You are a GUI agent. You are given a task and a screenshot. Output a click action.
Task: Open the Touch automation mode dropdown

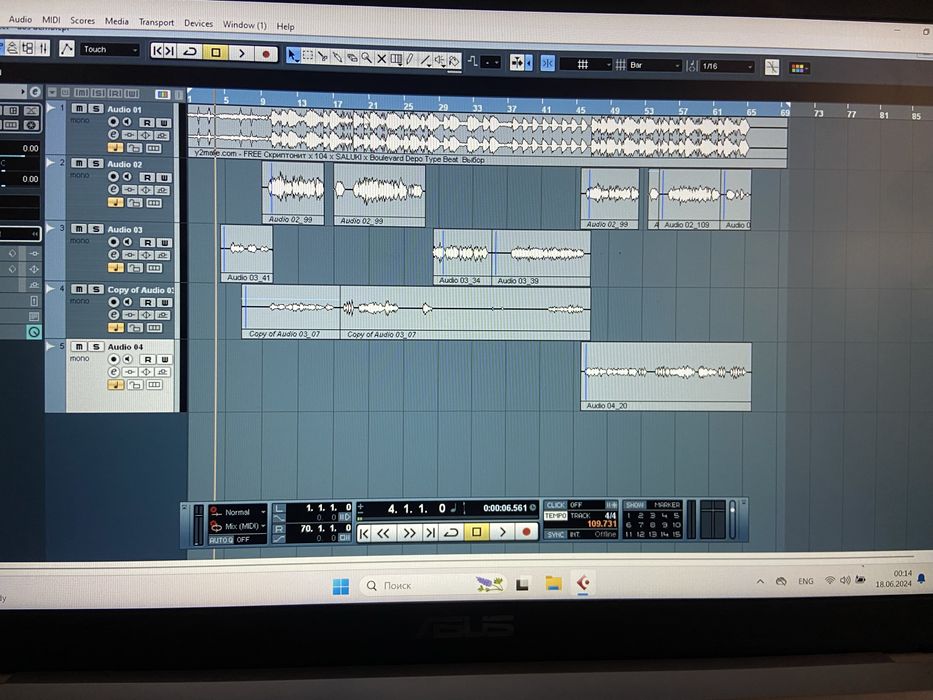coord(109,49)
